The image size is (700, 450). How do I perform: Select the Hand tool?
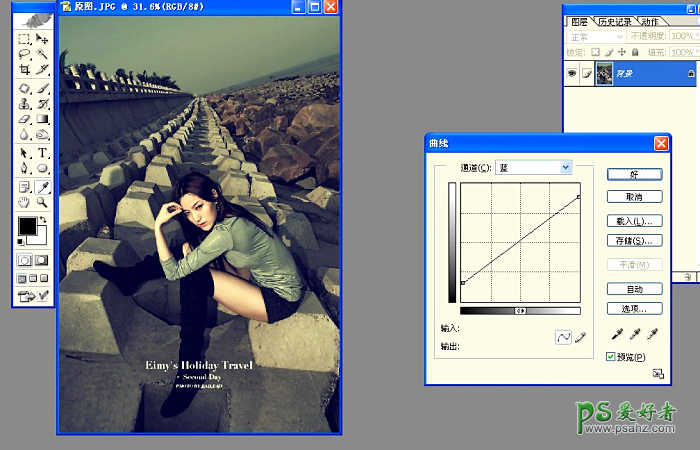tap(25, 202)
